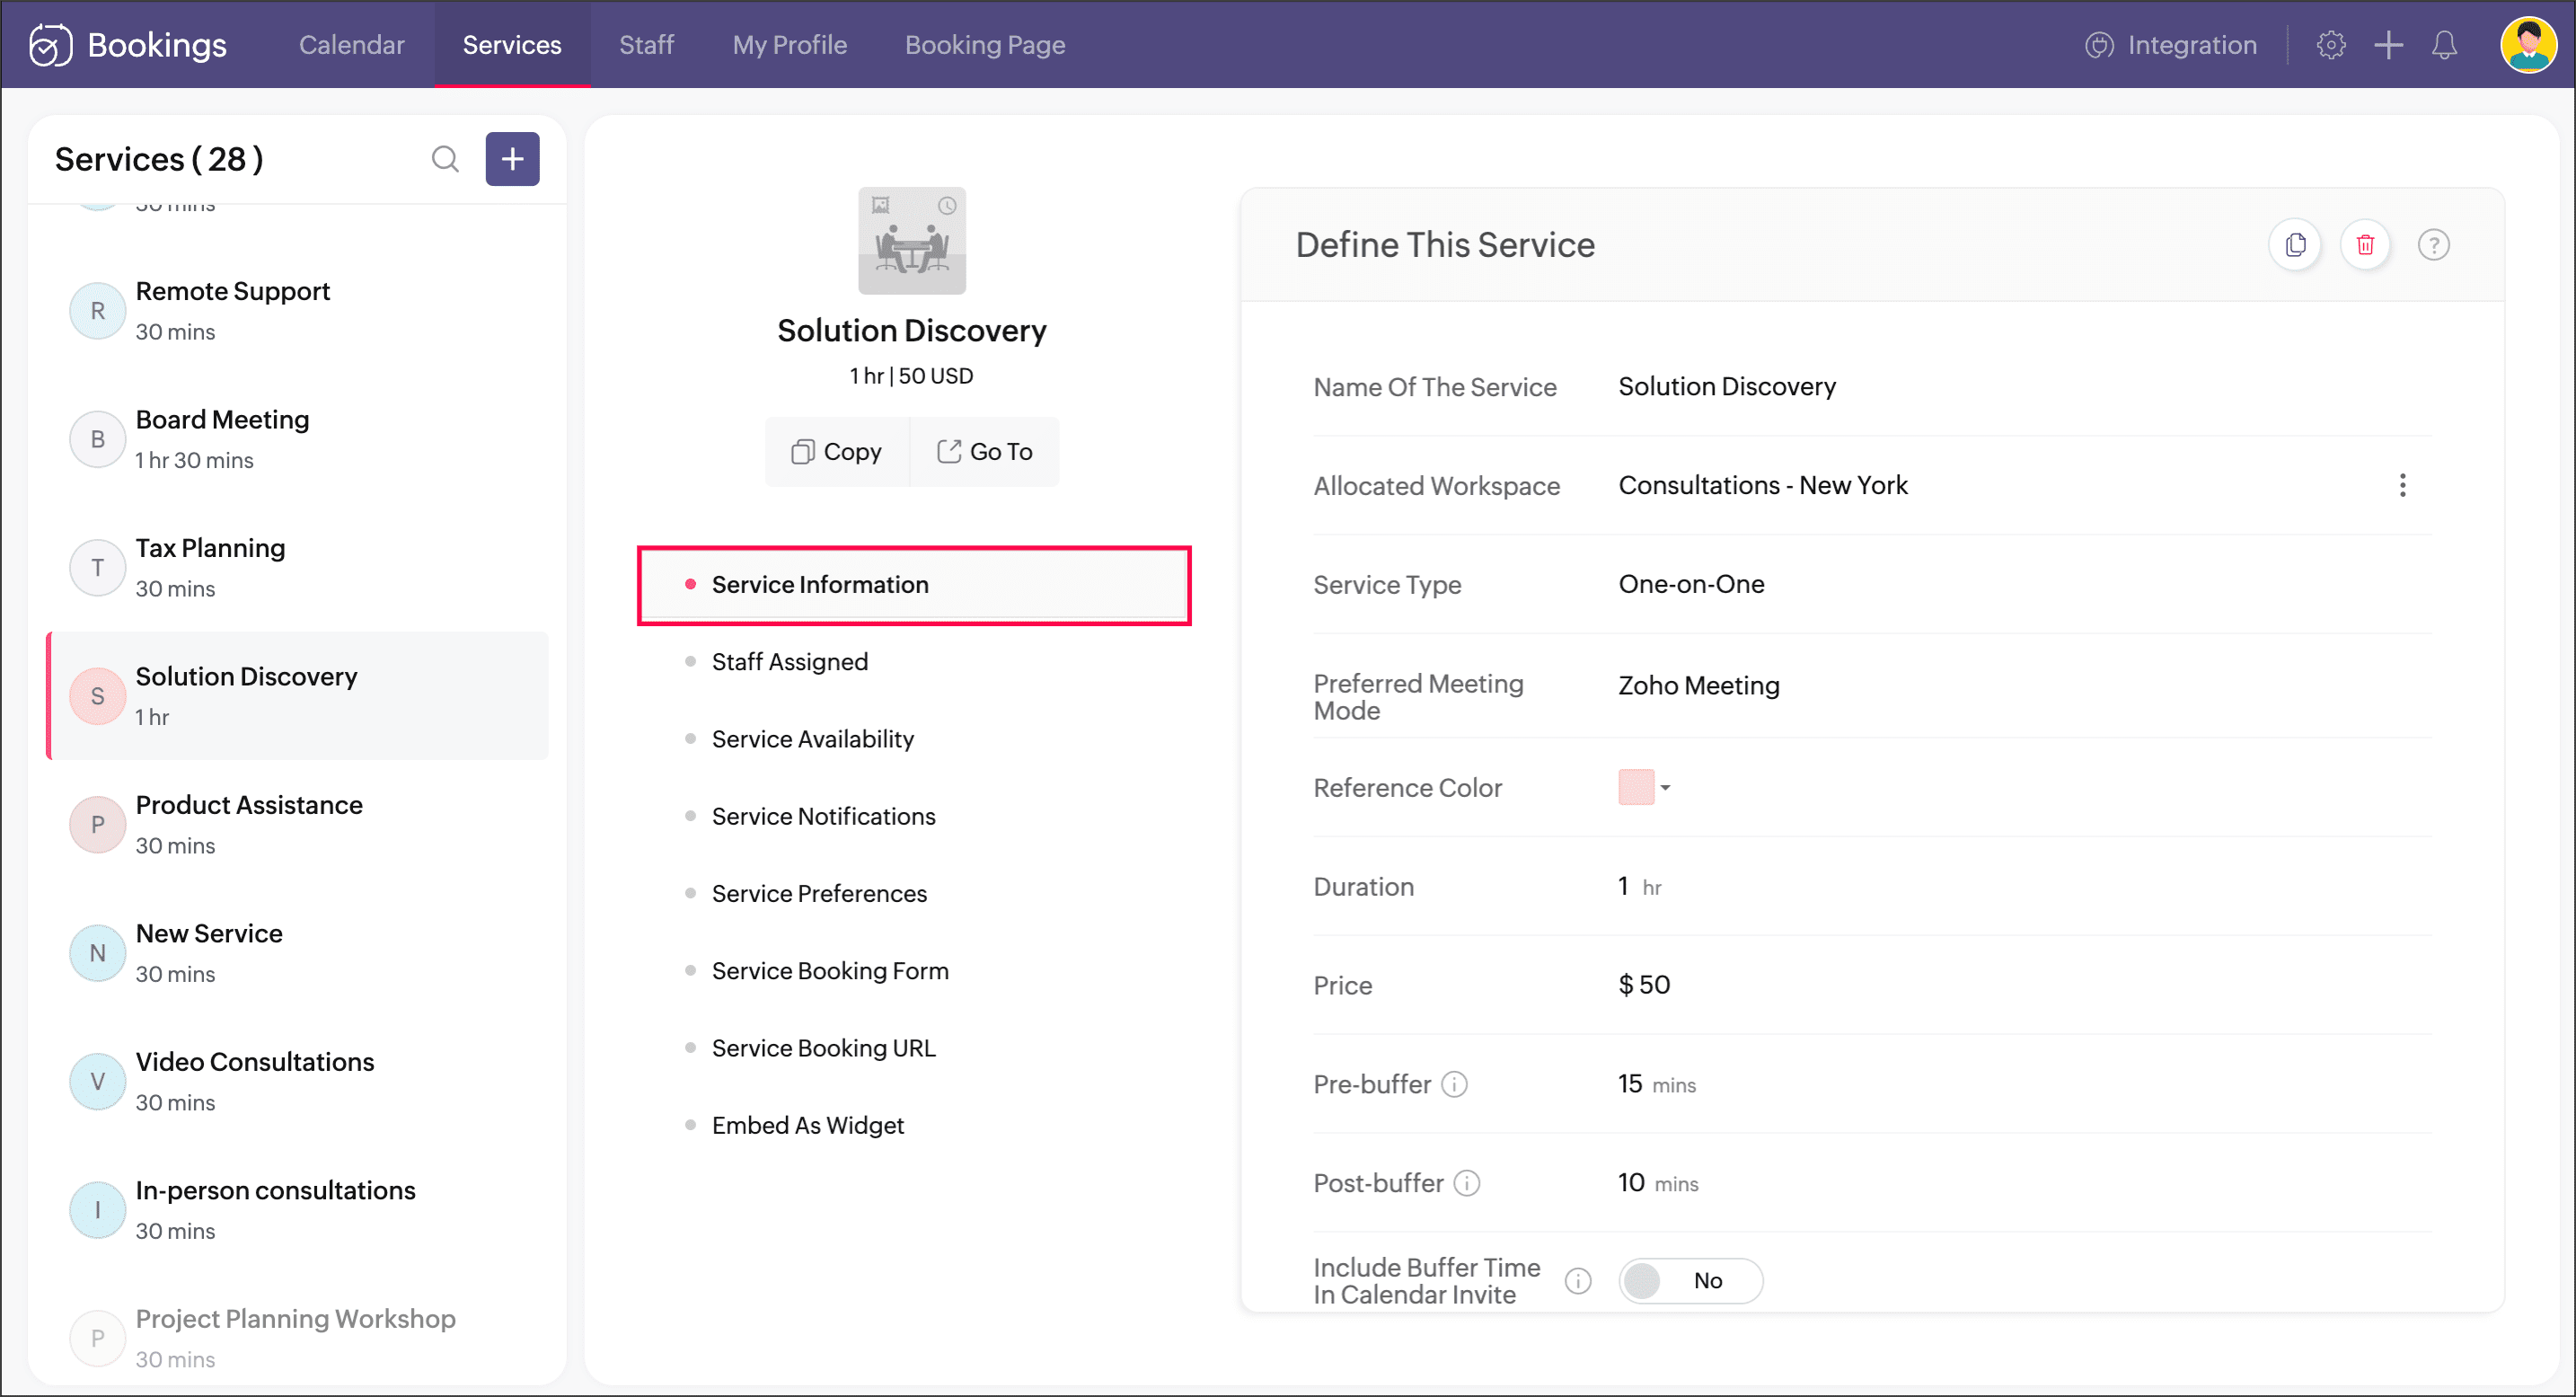Open the Integration icon in the header

(x=2099, y=45)
